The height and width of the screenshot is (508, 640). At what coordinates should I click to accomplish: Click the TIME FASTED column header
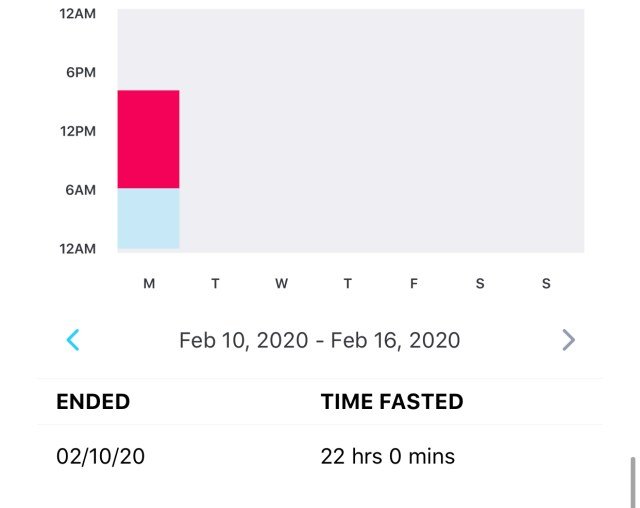click(x=392, y=402)
